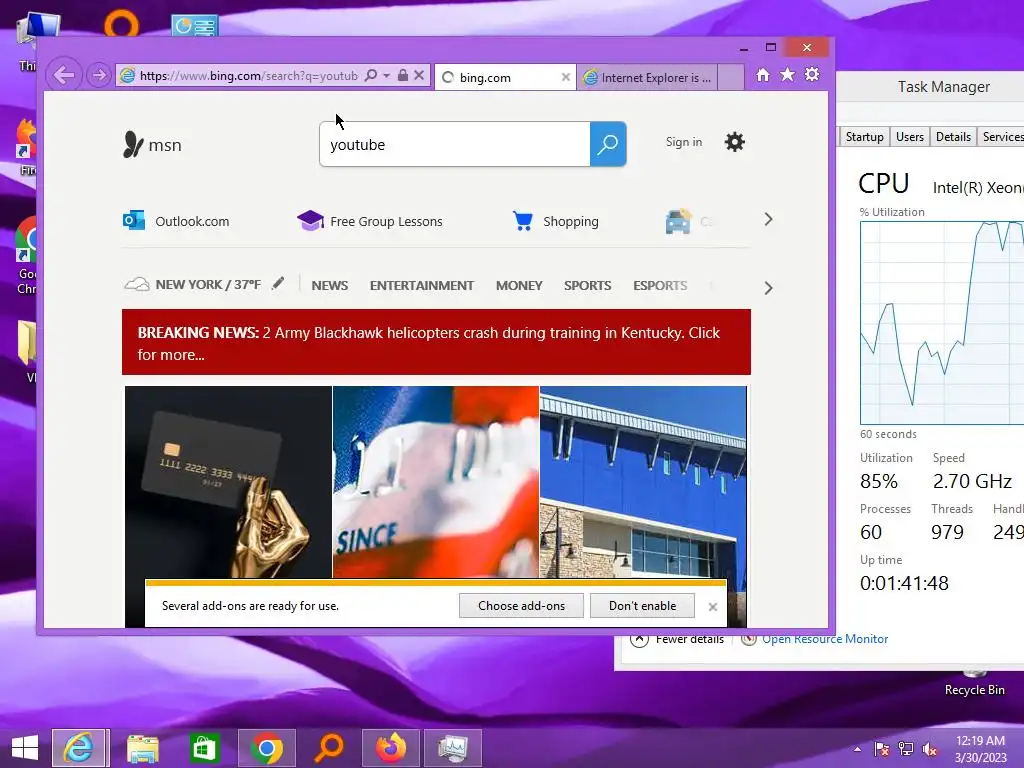The height and width of the screenshot is (768, 1024).
Task: Open Favorites with the star icon
Action: pyautogui.click(x=788, y=74)
